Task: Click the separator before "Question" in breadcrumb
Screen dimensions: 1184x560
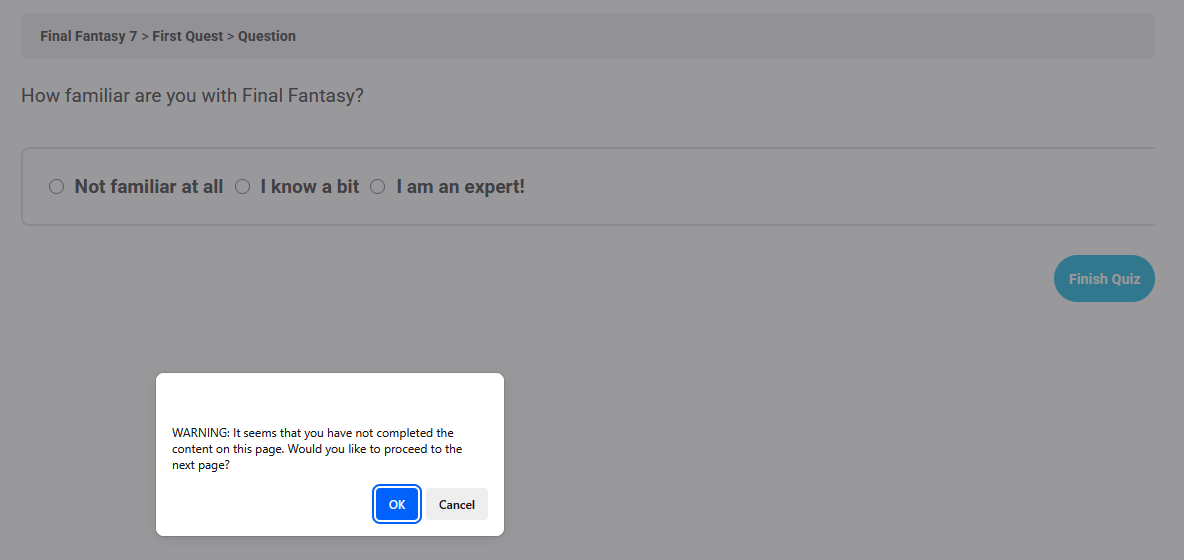Action: point(230,35)
